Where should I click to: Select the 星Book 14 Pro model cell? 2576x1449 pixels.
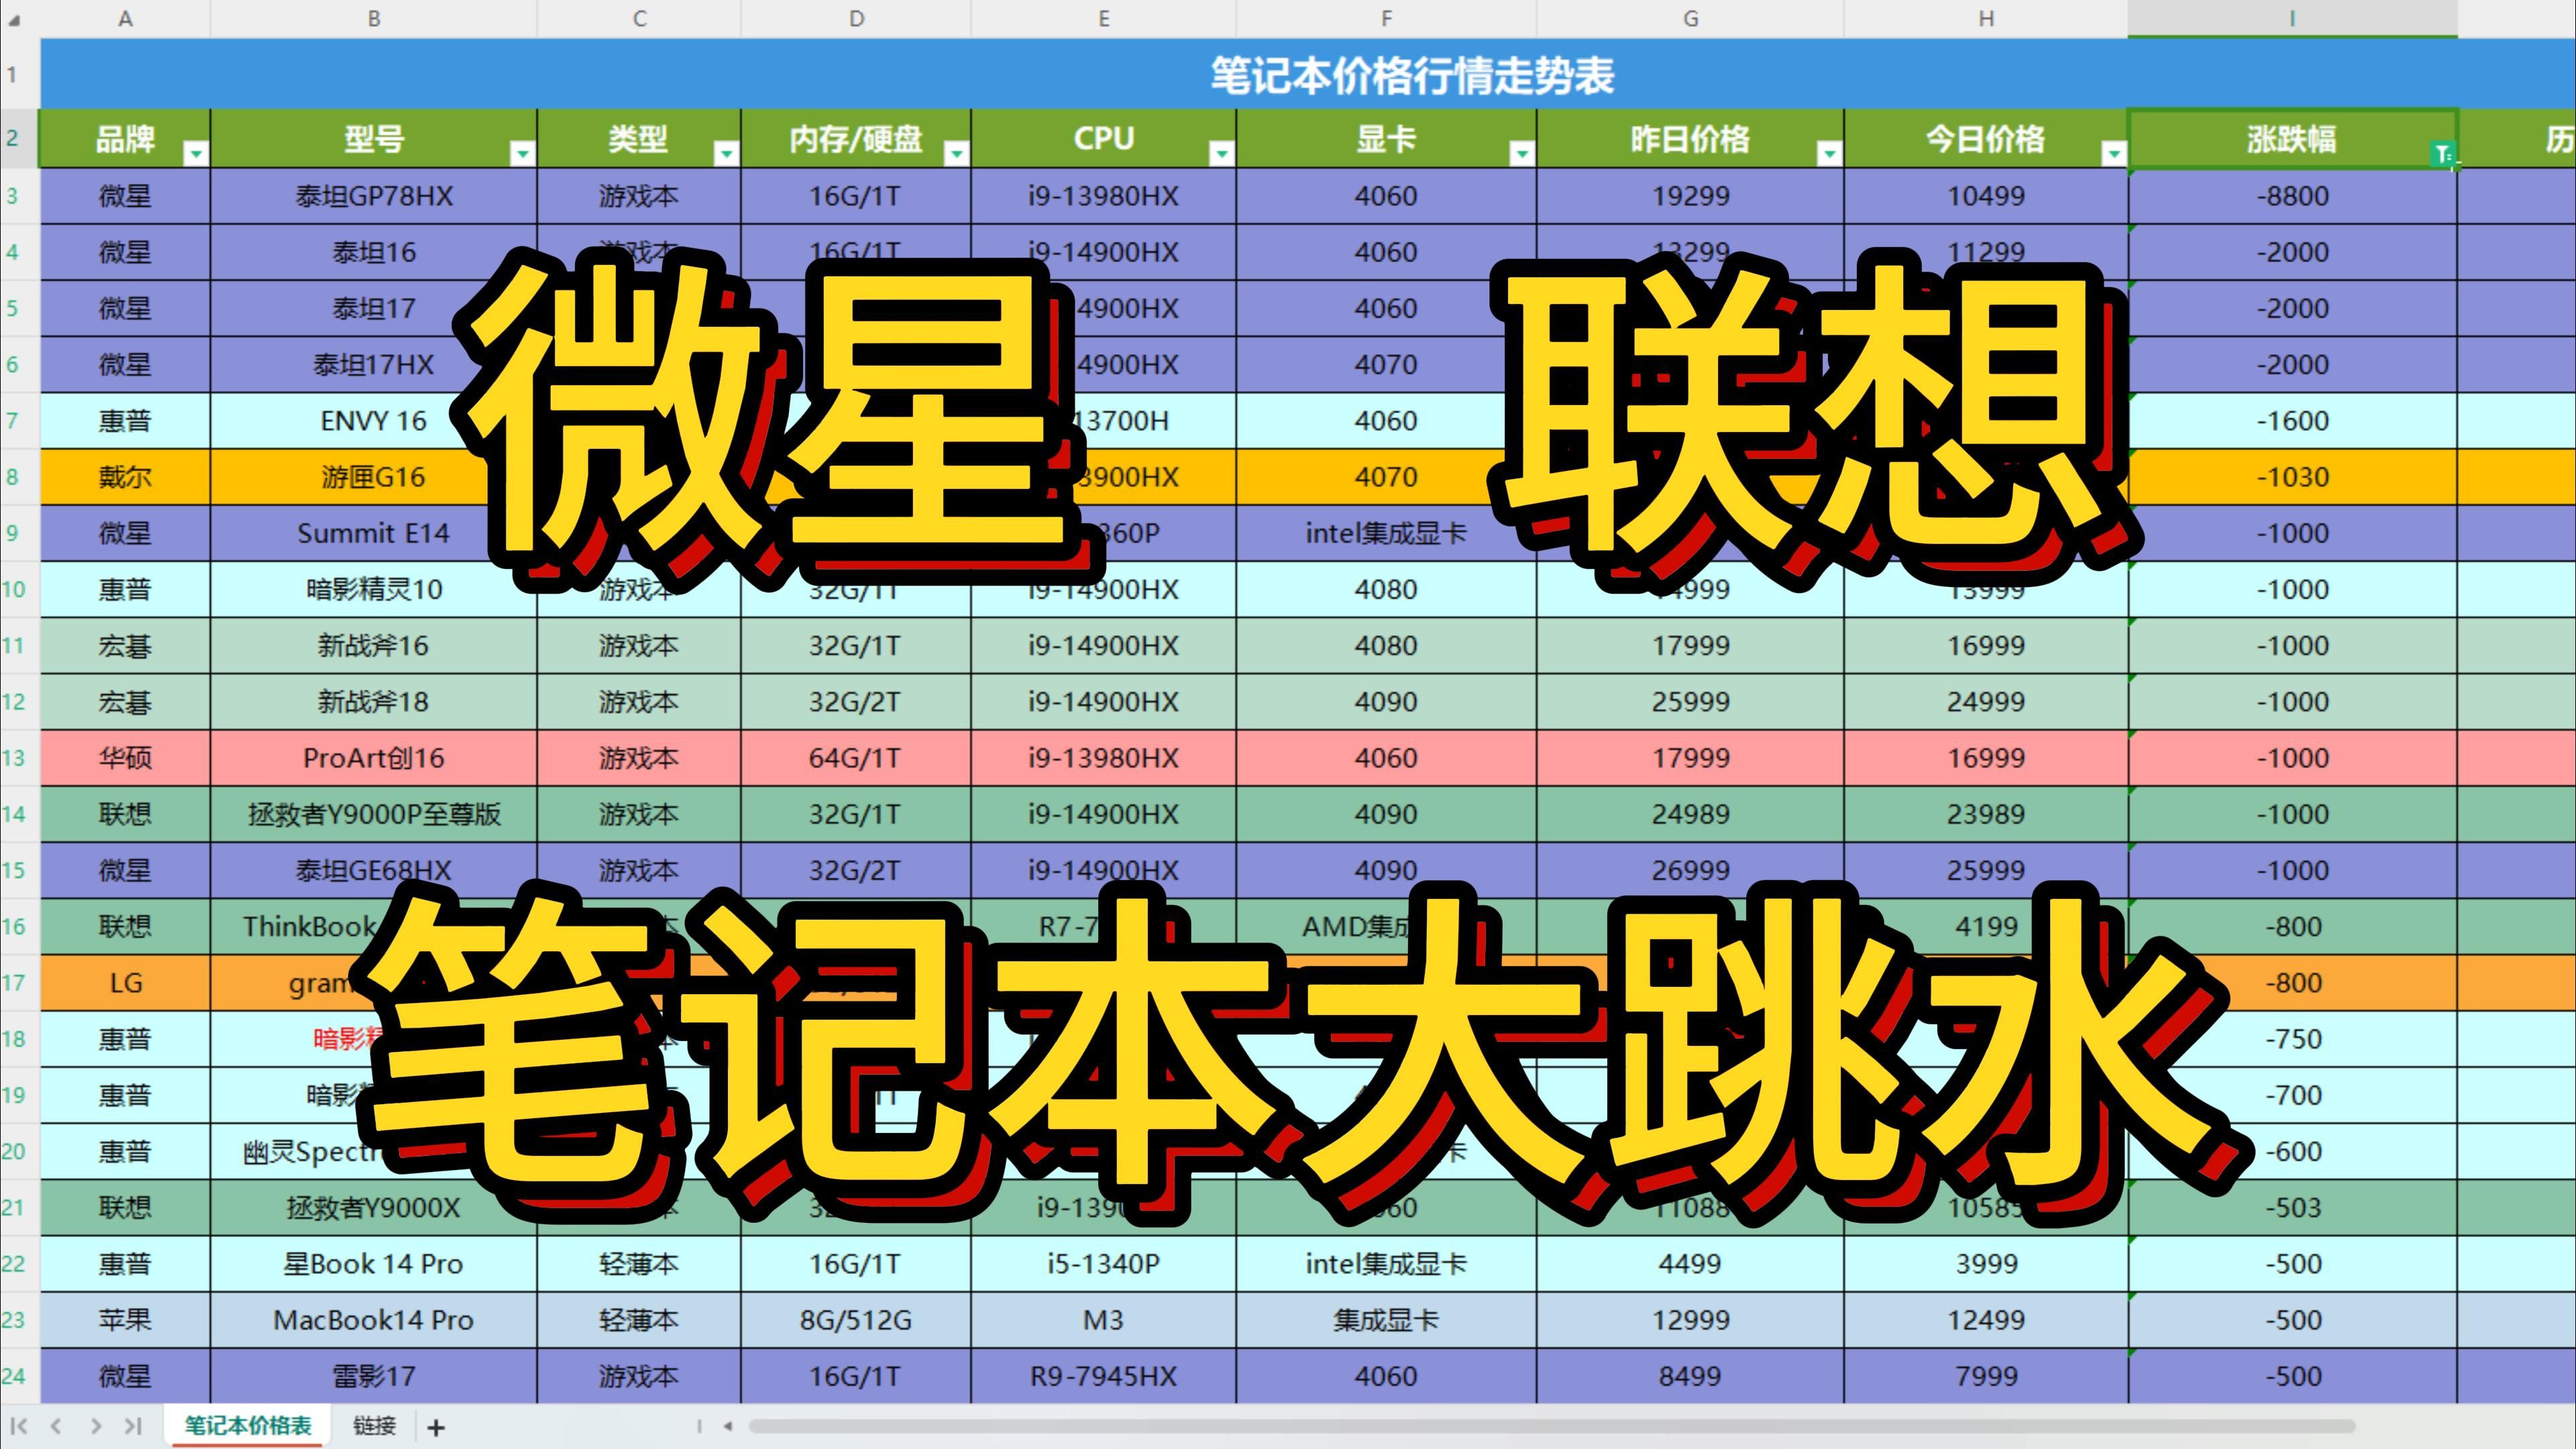(373, 1263)
